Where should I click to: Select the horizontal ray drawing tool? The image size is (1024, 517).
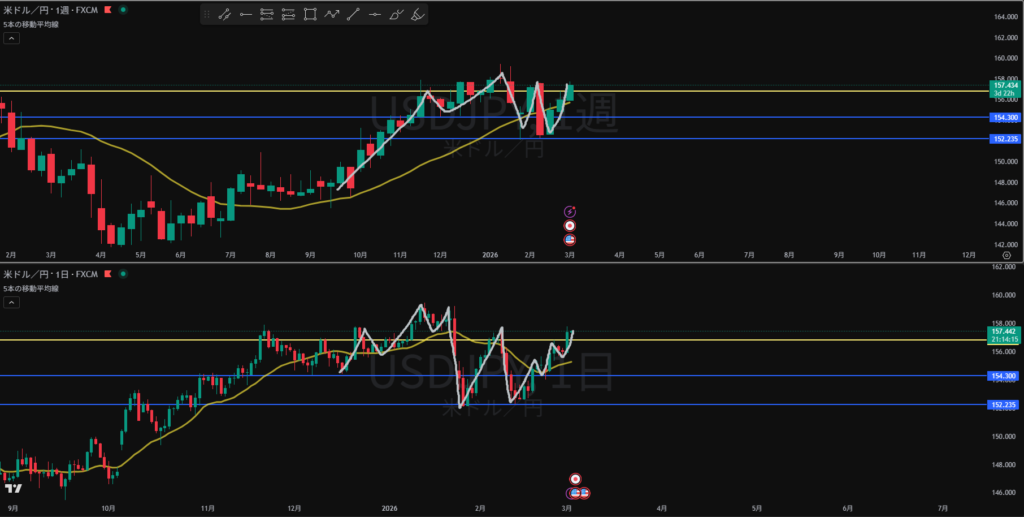pyautogui.click(x=245, y=14)
